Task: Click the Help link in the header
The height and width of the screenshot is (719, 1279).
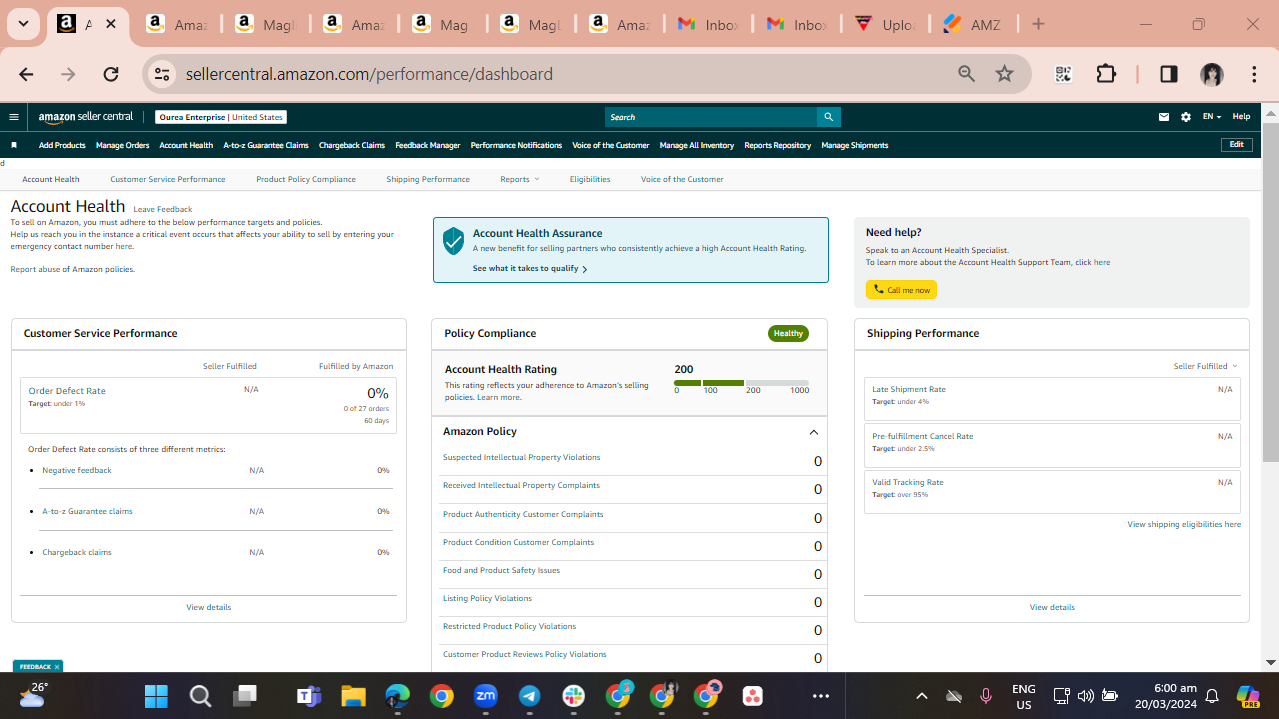Action: 1241,117
